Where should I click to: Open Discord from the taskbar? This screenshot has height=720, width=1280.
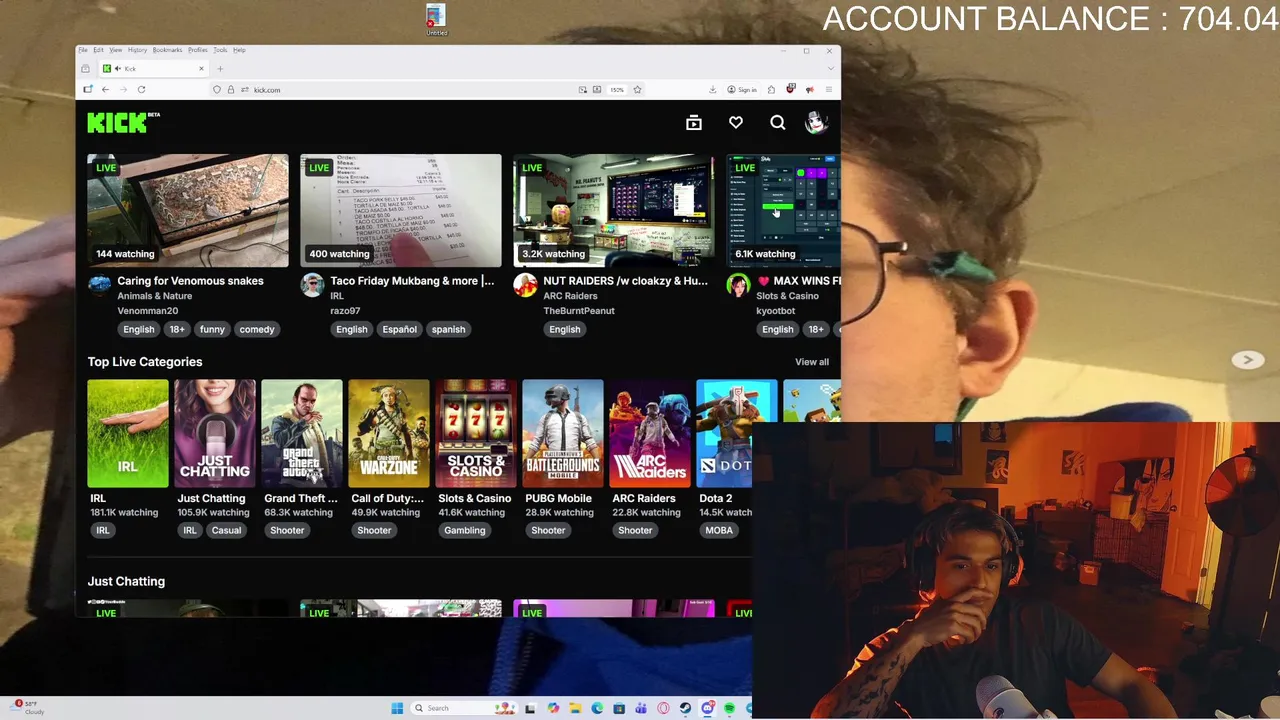pyautogui.click(x=707, y=708)
